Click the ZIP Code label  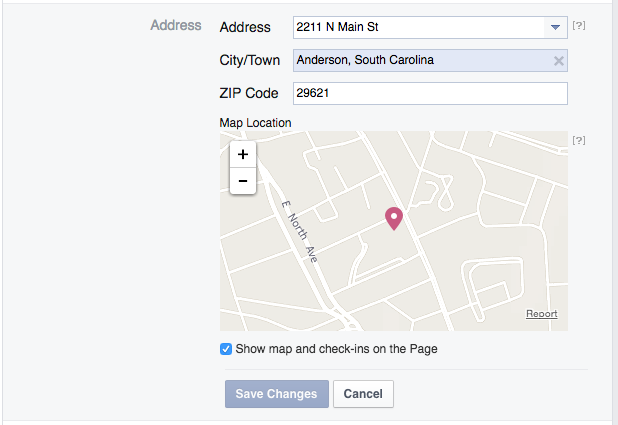pyautogui.click(x=249, y=93)
